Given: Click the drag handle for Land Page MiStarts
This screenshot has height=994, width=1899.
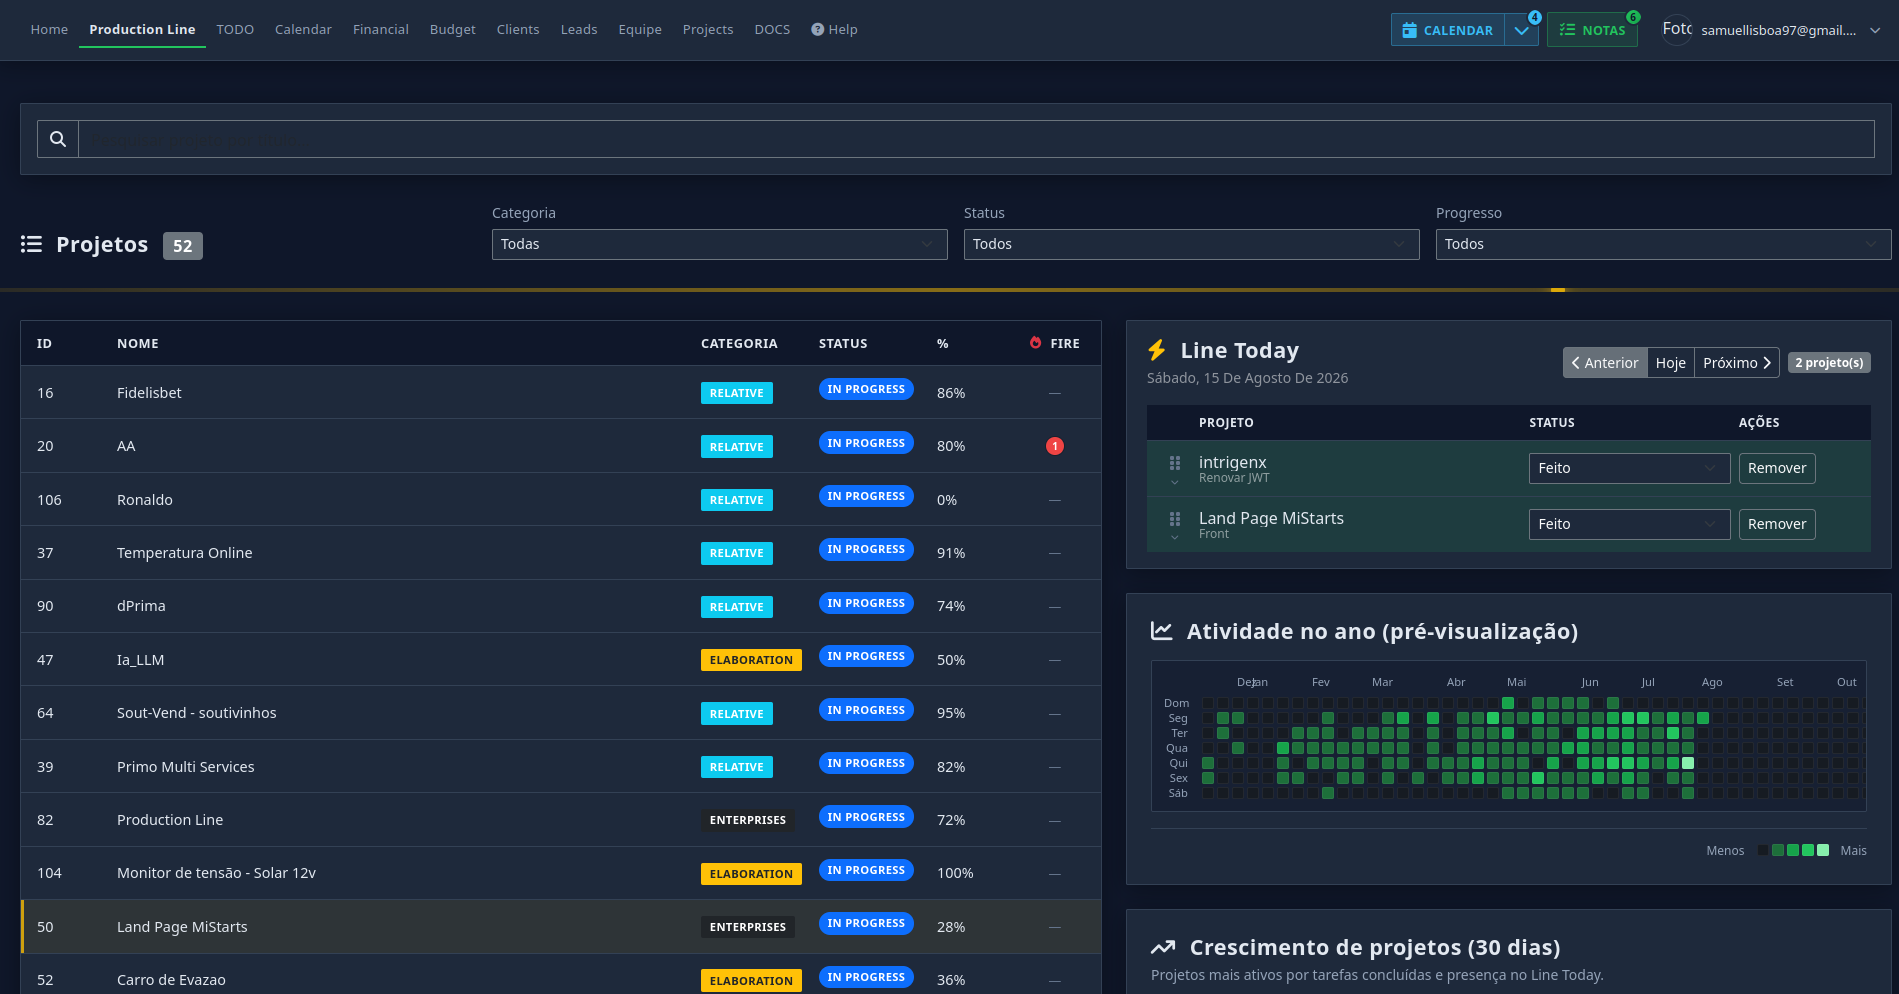Looking at the screenshot, I should (x=1175, y=519).
